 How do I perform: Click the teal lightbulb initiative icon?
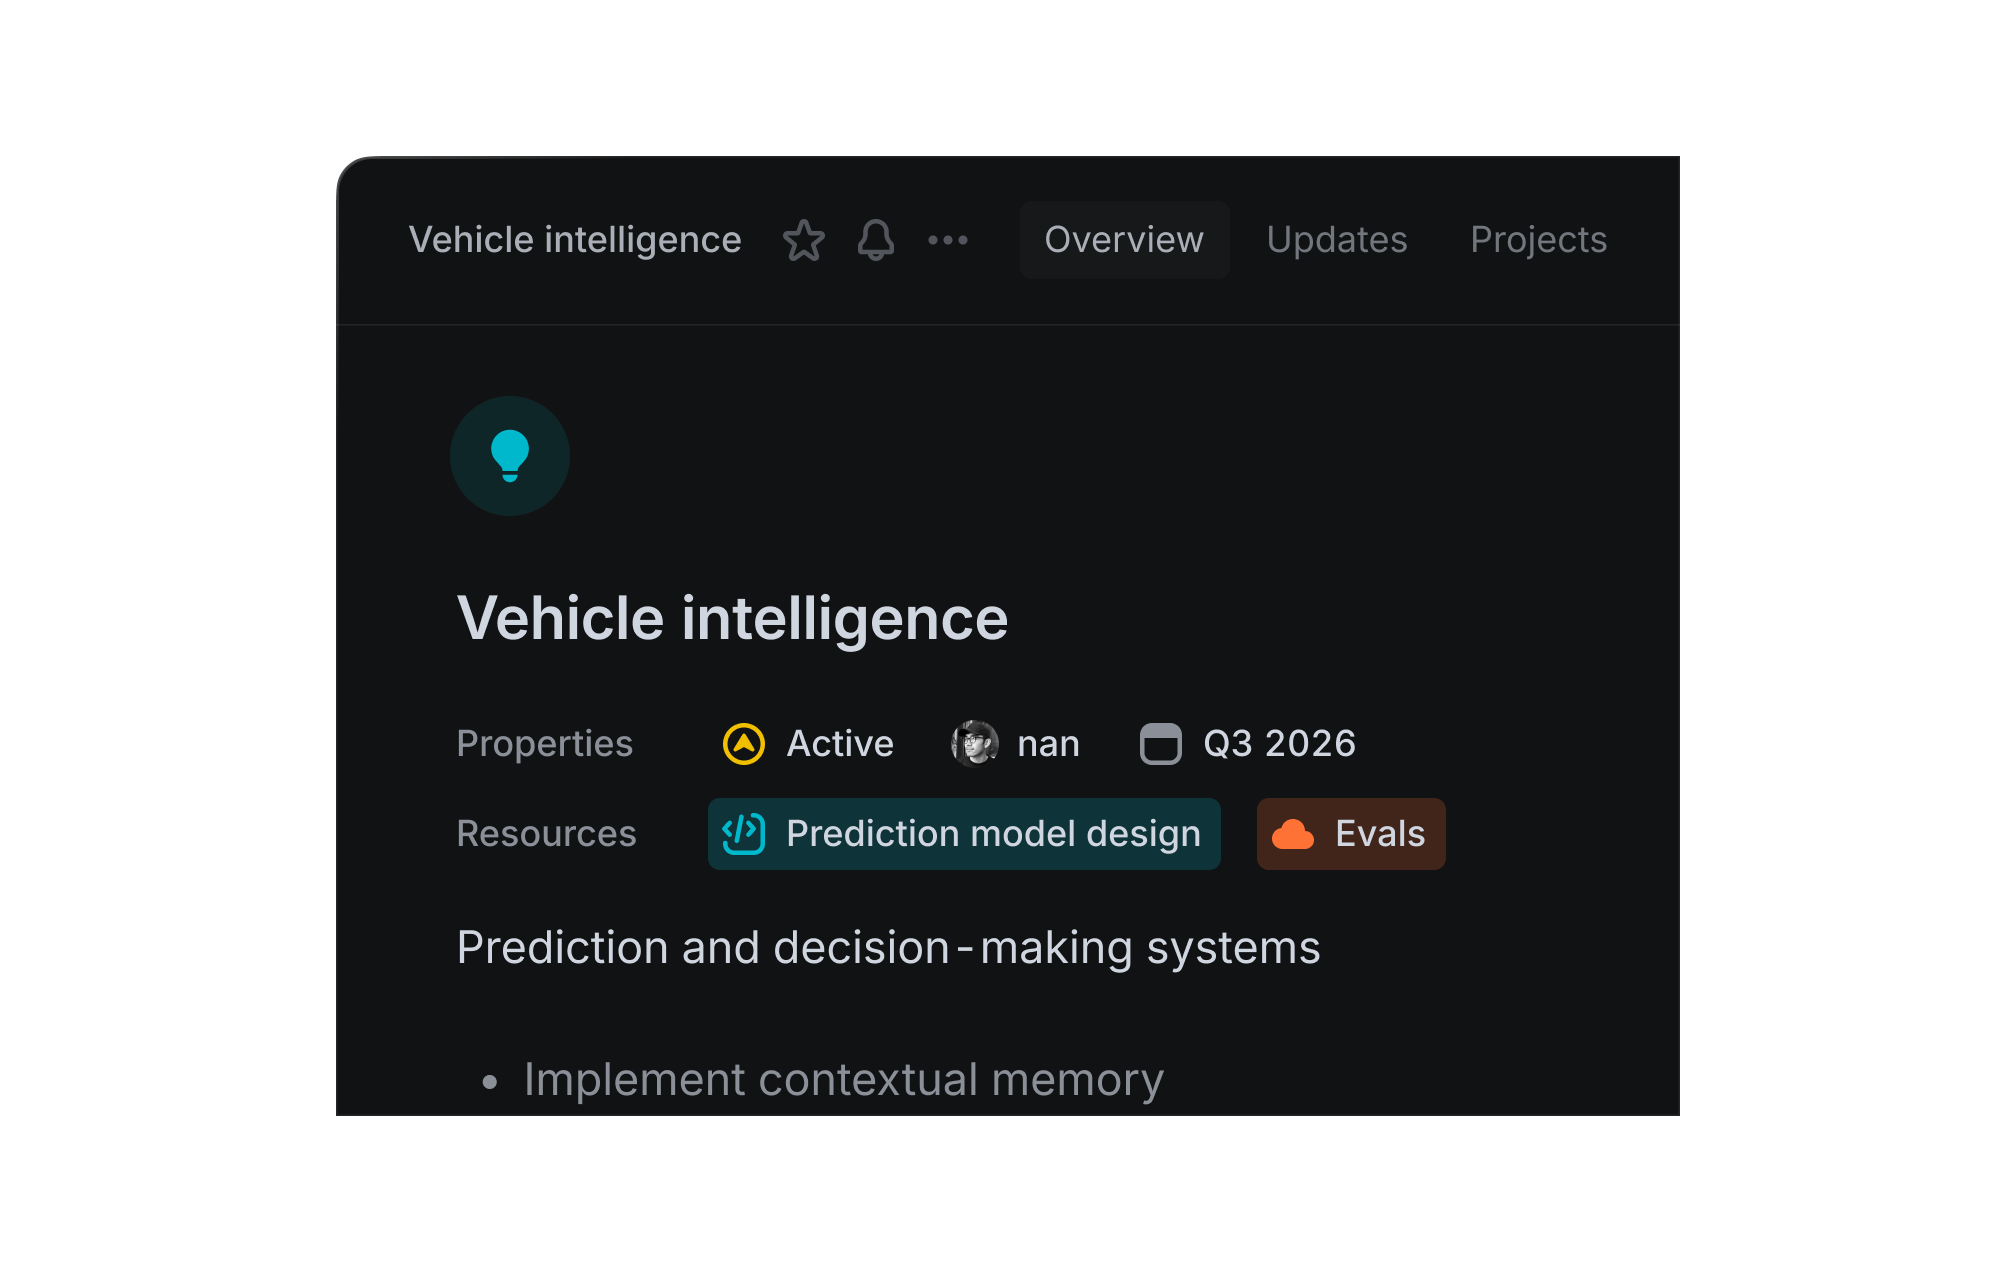510,456
